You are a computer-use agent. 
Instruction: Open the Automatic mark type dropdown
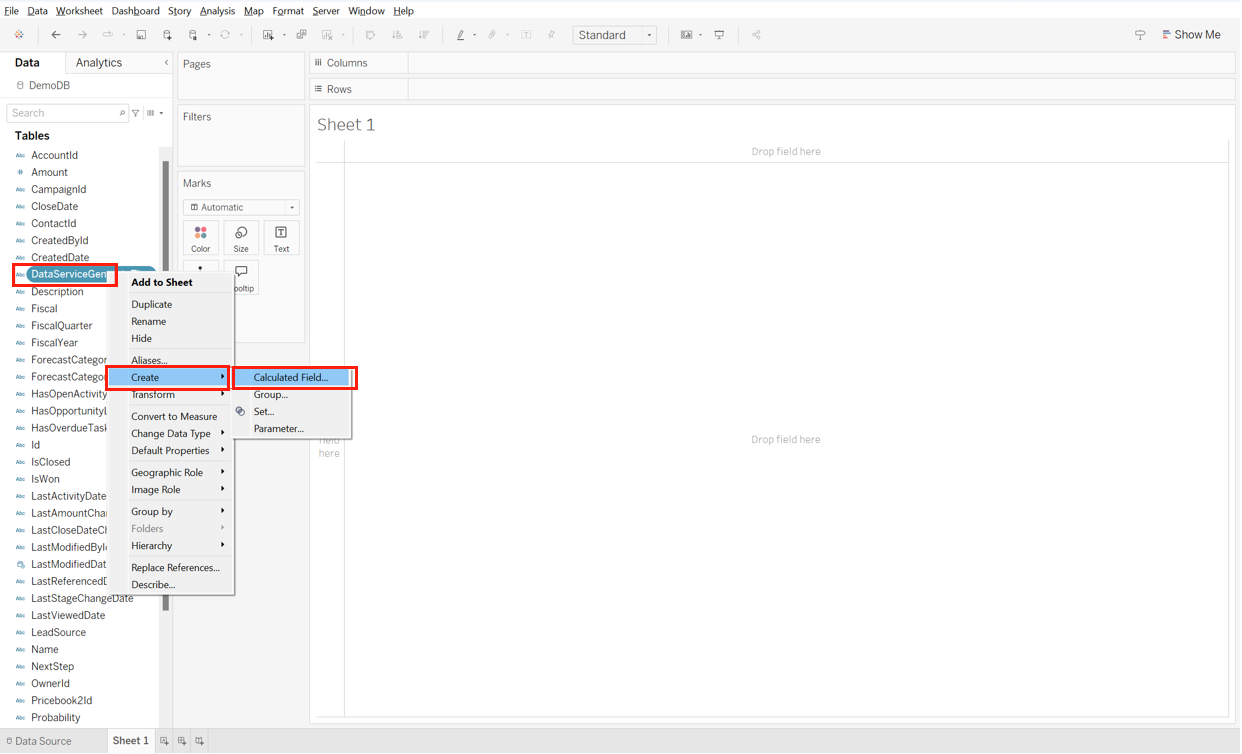point(290,207)
